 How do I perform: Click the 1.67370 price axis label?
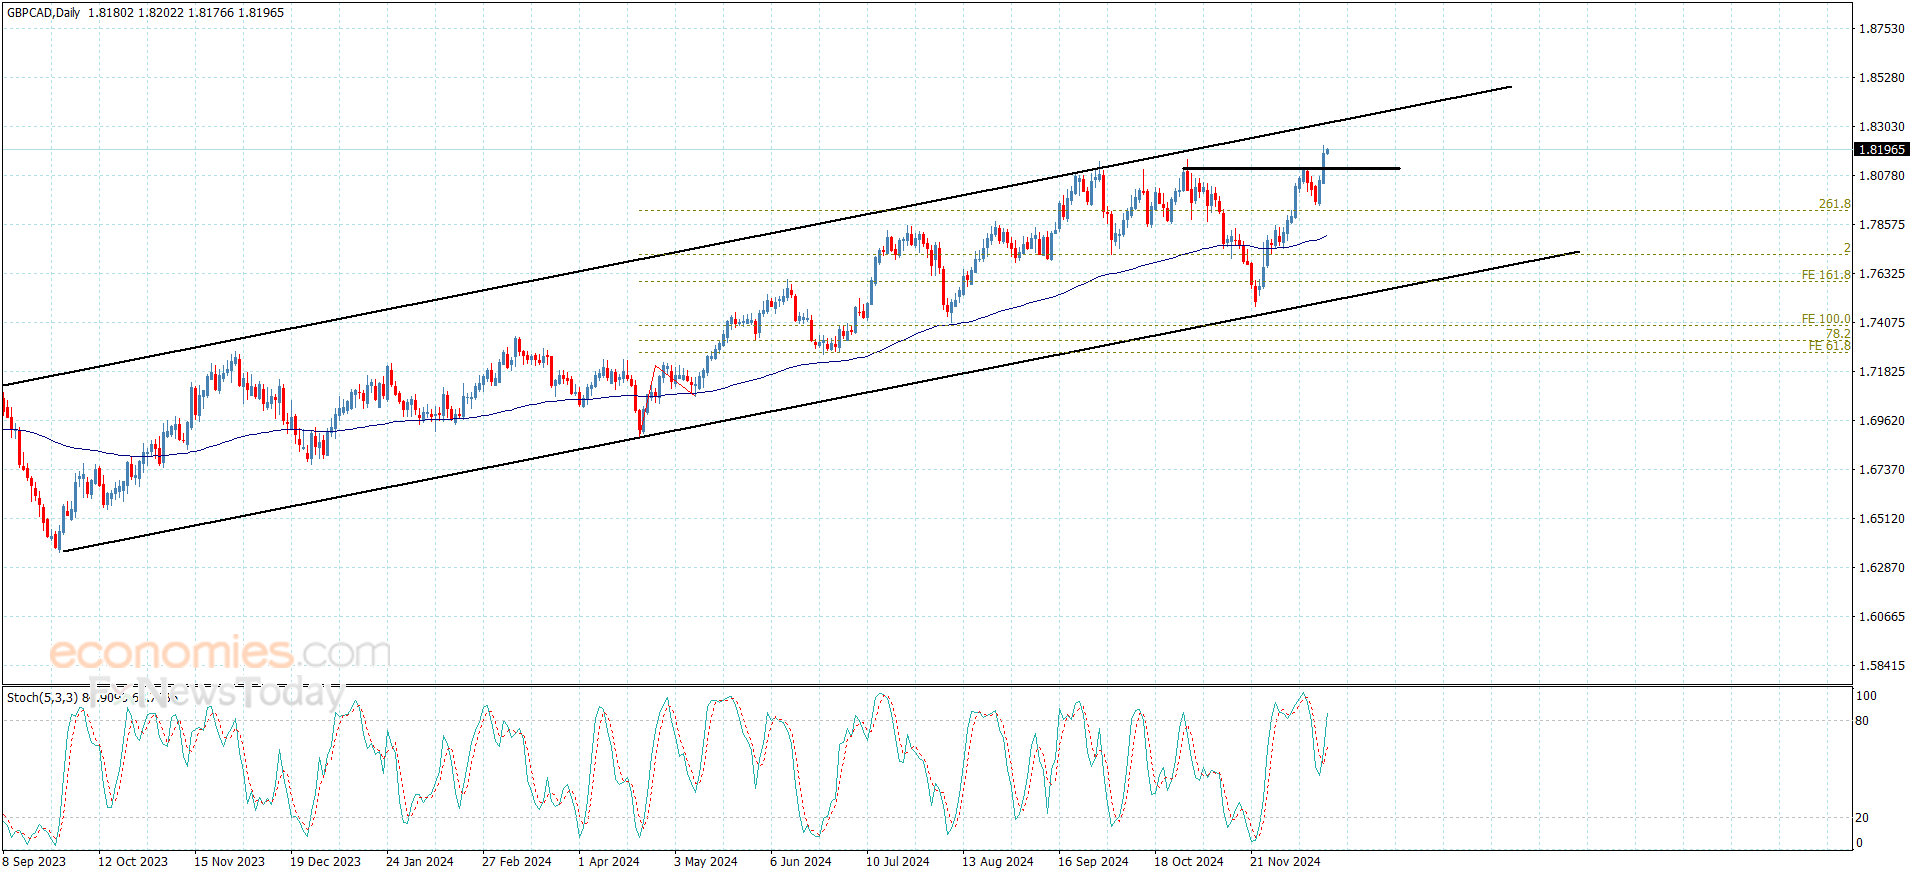pos(1881,470)
